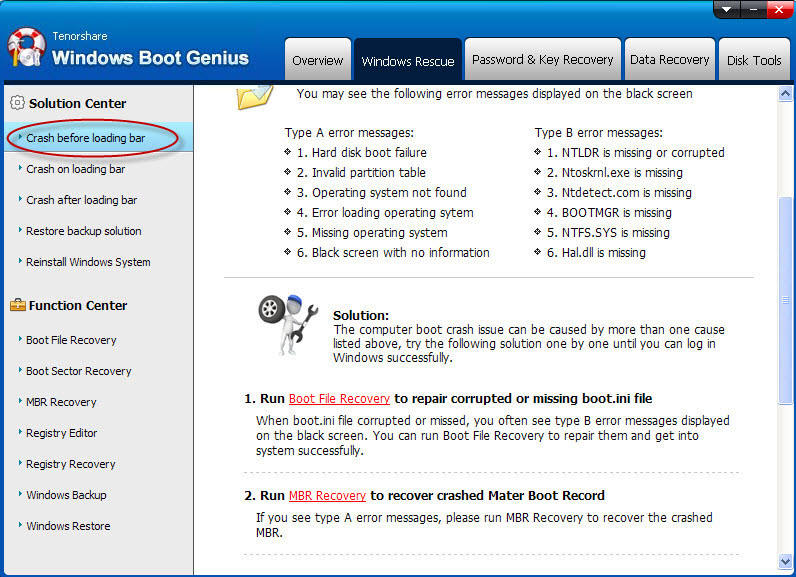Click '6. Black screen with no information'
Image resolution: width=796 pixels, height=577 pixels.
[393, 252]
